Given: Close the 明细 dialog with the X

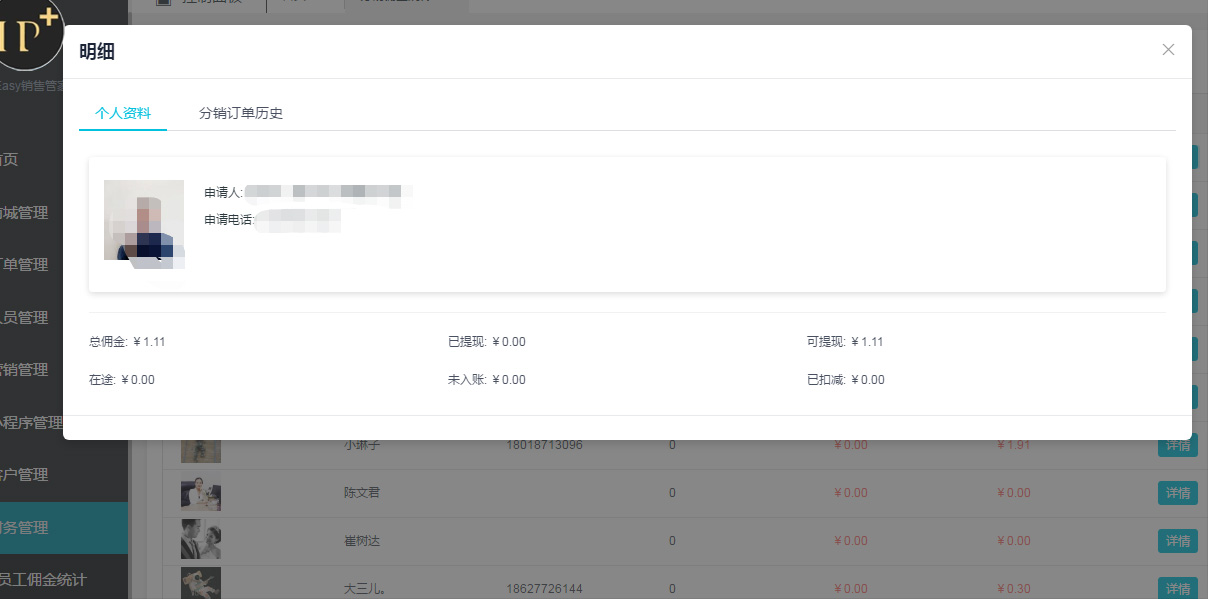Looking at the screenshot, I should [x=1168, y=50].
